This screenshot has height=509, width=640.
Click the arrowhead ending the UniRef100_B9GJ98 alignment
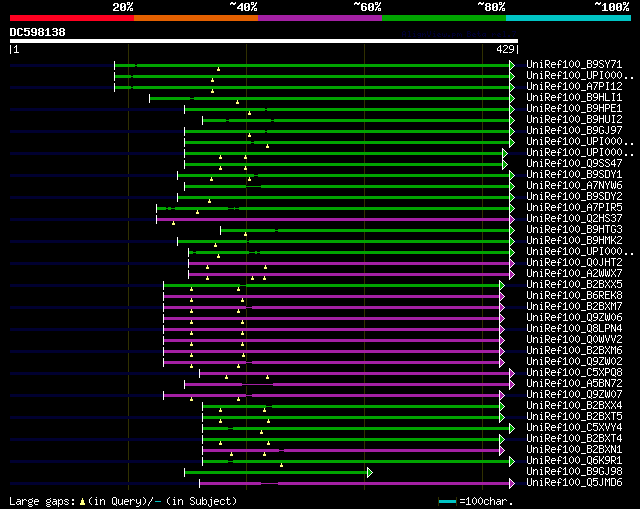tap(370, 473)
